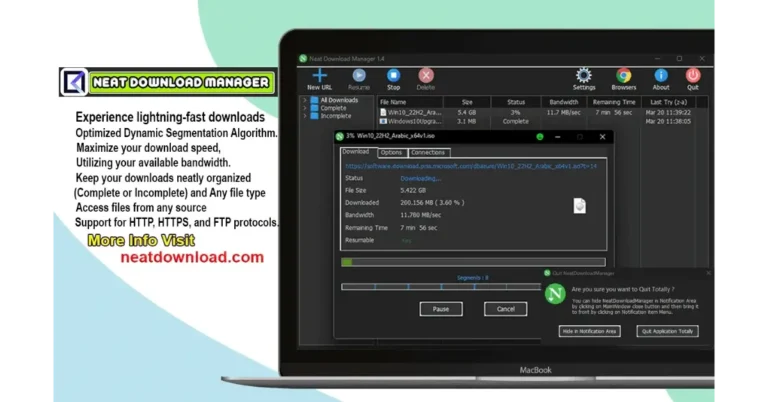Click the Resume toolbar icon

(358, 76)
